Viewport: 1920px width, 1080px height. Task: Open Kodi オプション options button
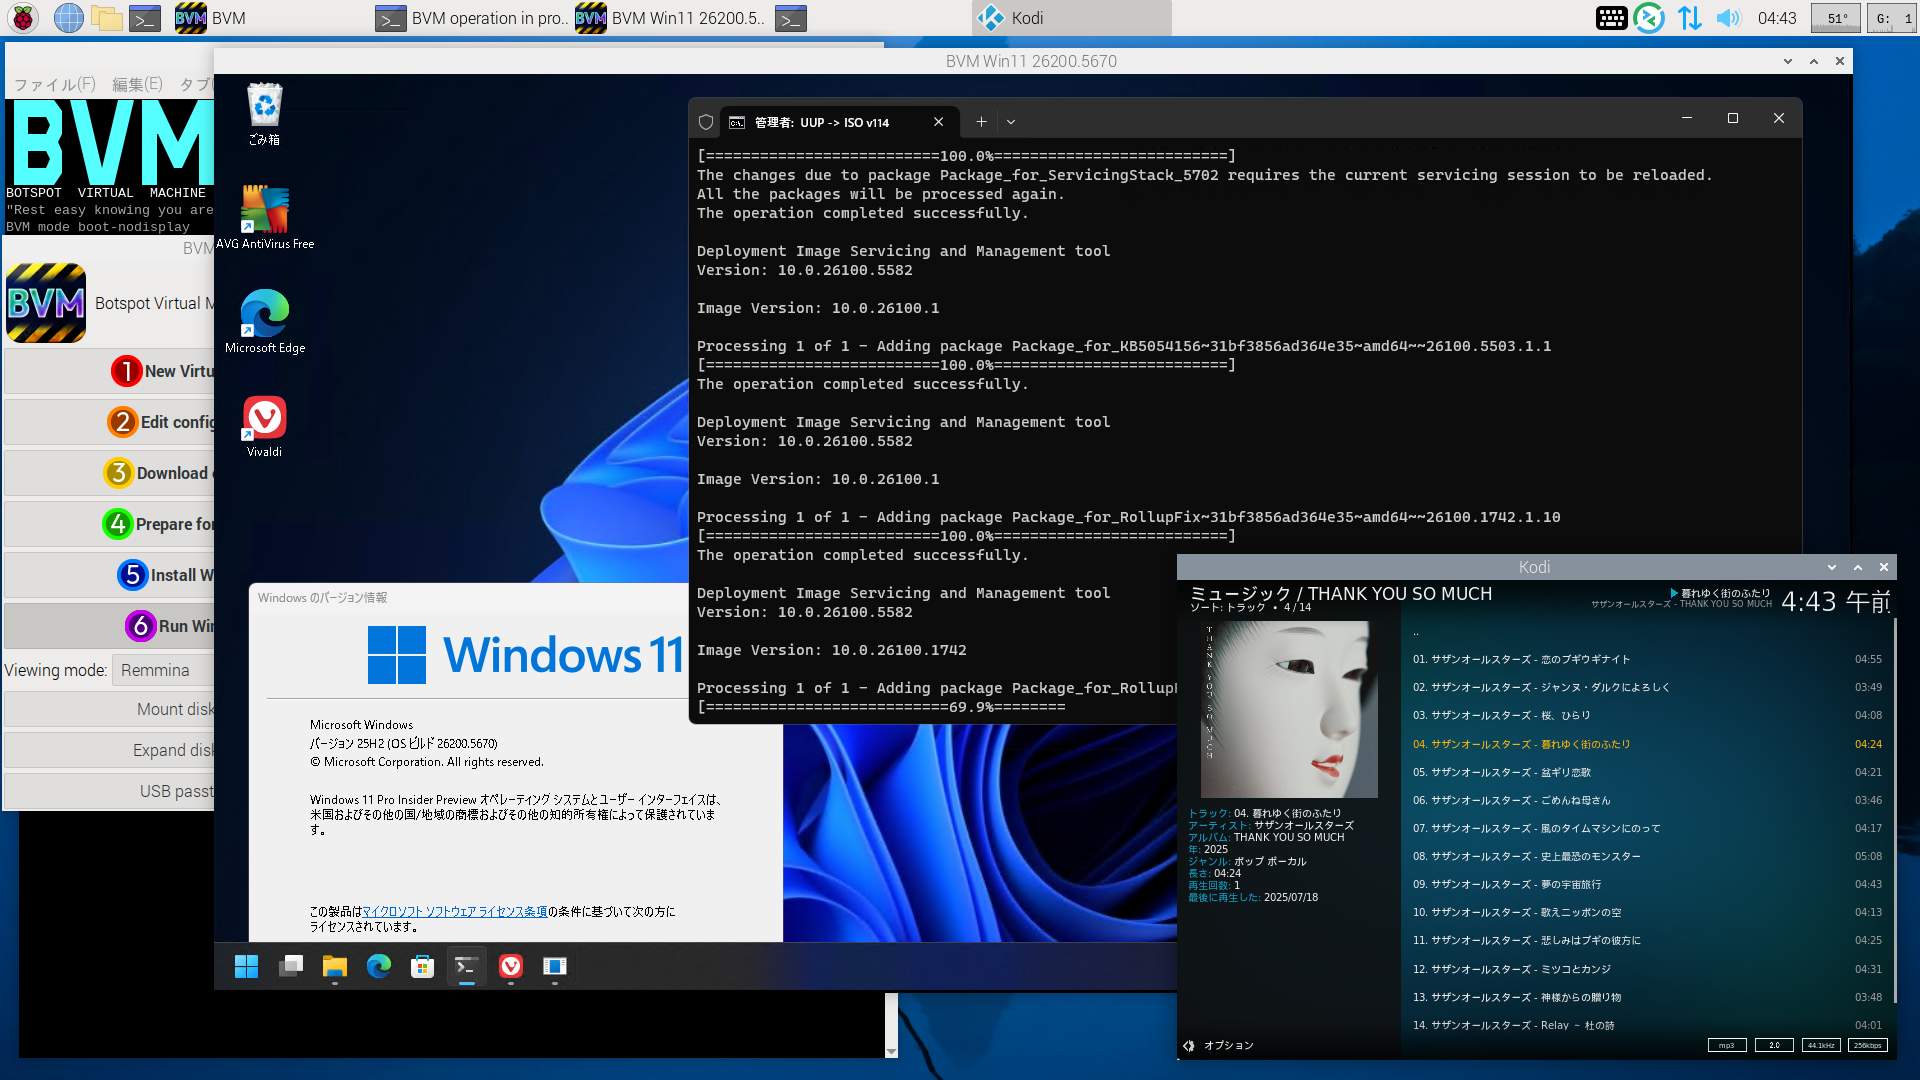pos(1219,1045)
